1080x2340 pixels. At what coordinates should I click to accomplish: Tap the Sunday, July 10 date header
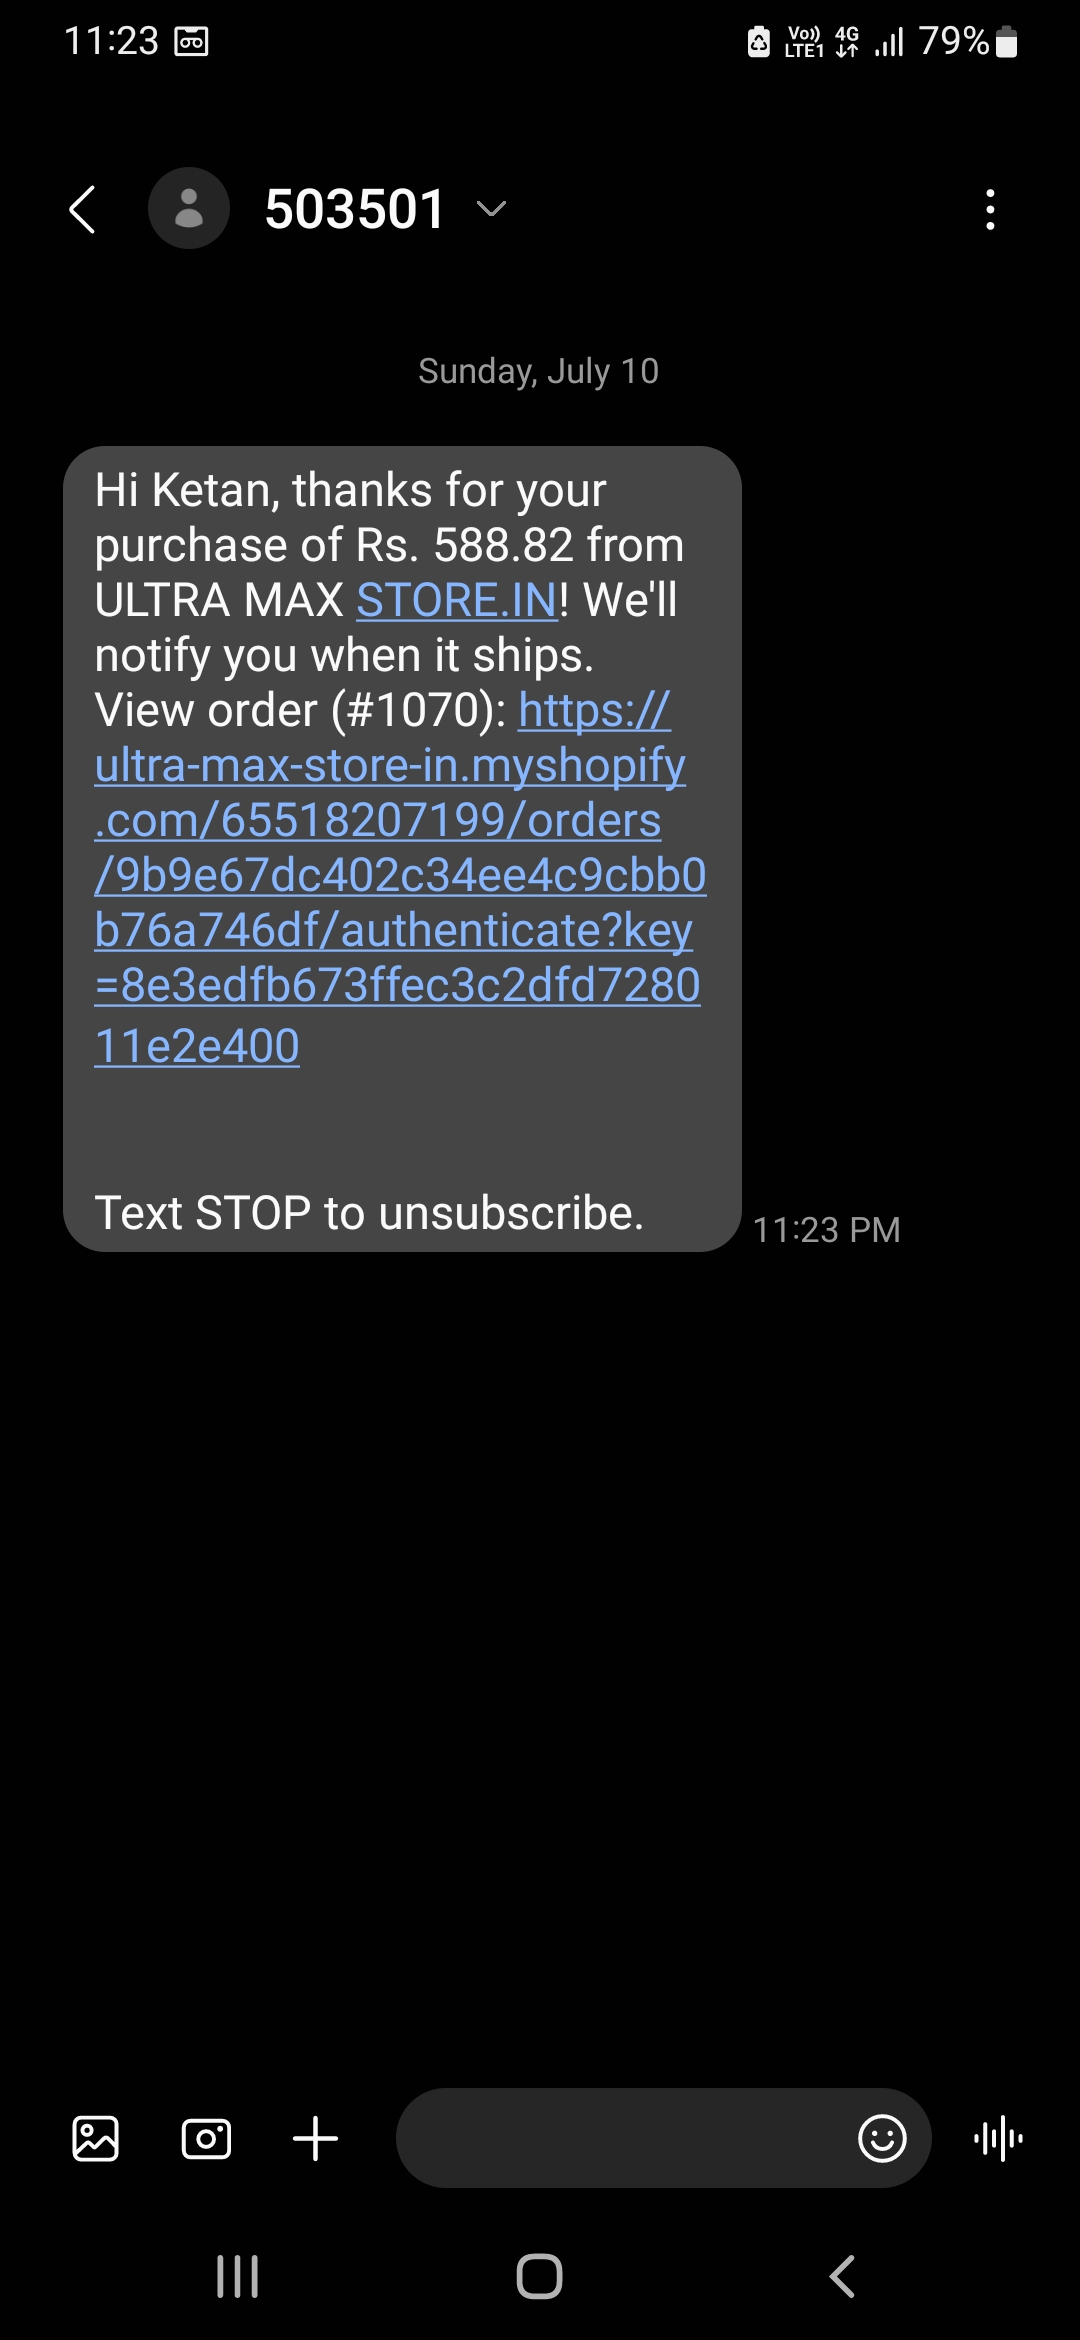pyautogui.click(x=539, y=371)
